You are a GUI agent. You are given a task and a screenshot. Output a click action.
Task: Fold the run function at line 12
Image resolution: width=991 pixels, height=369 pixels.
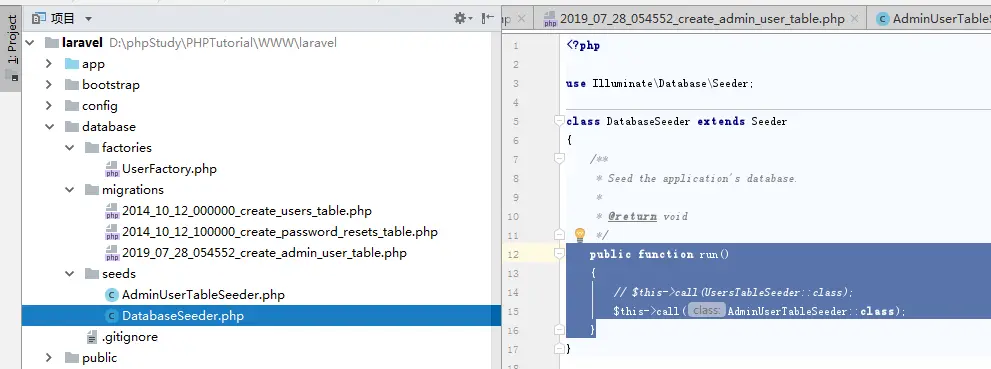pyautogui.click(x=558, y=253)
